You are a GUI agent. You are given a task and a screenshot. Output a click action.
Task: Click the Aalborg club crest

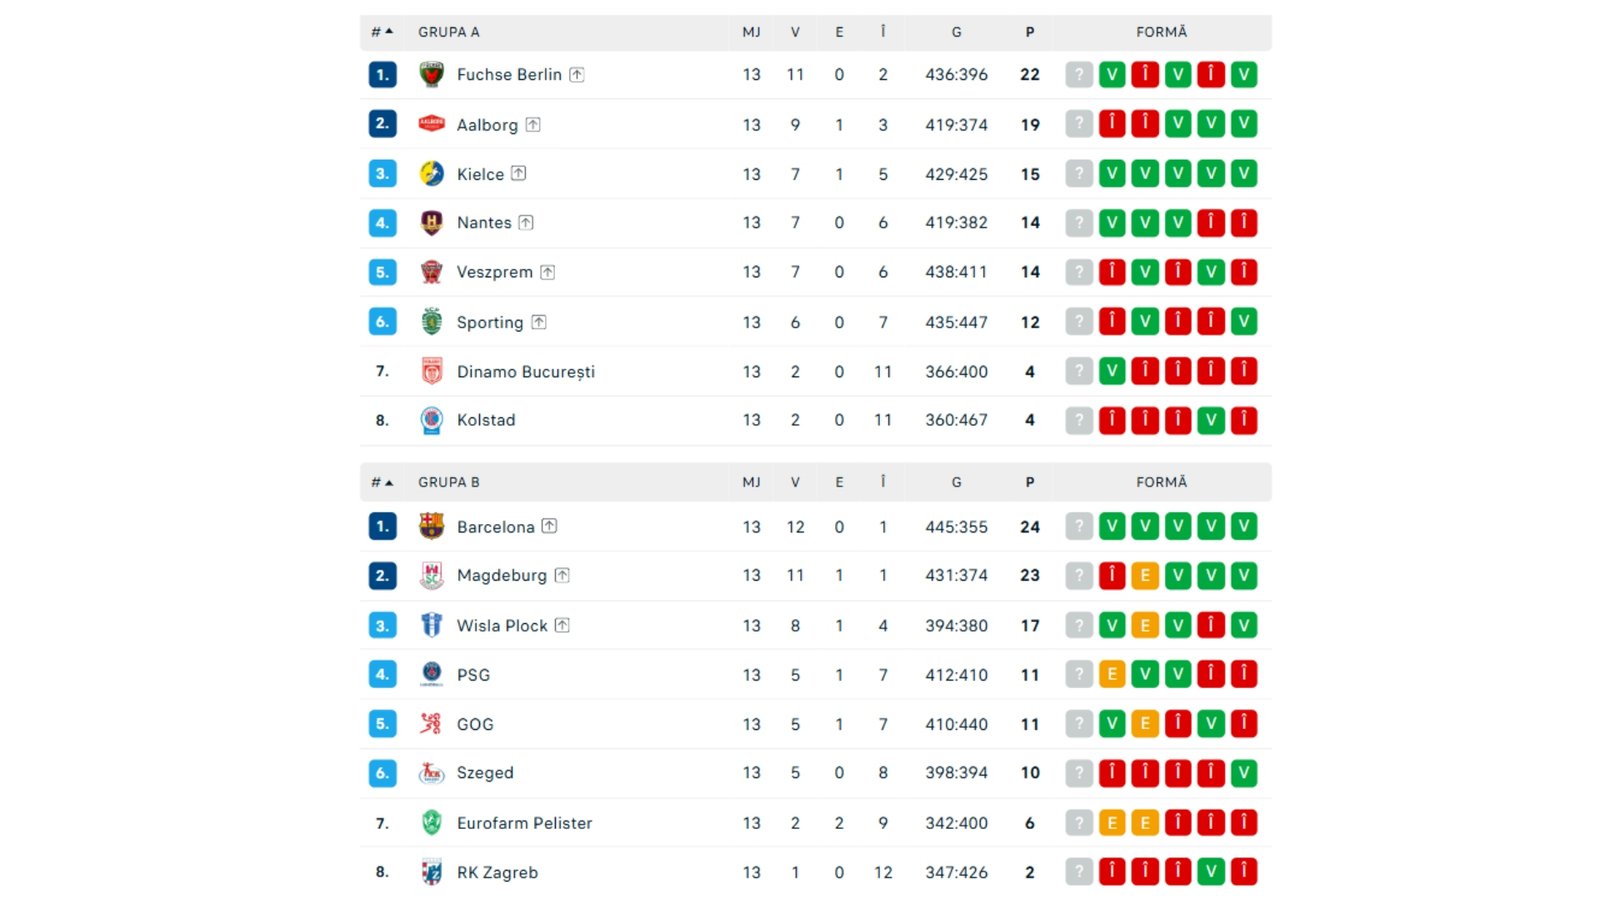(431, 124)
